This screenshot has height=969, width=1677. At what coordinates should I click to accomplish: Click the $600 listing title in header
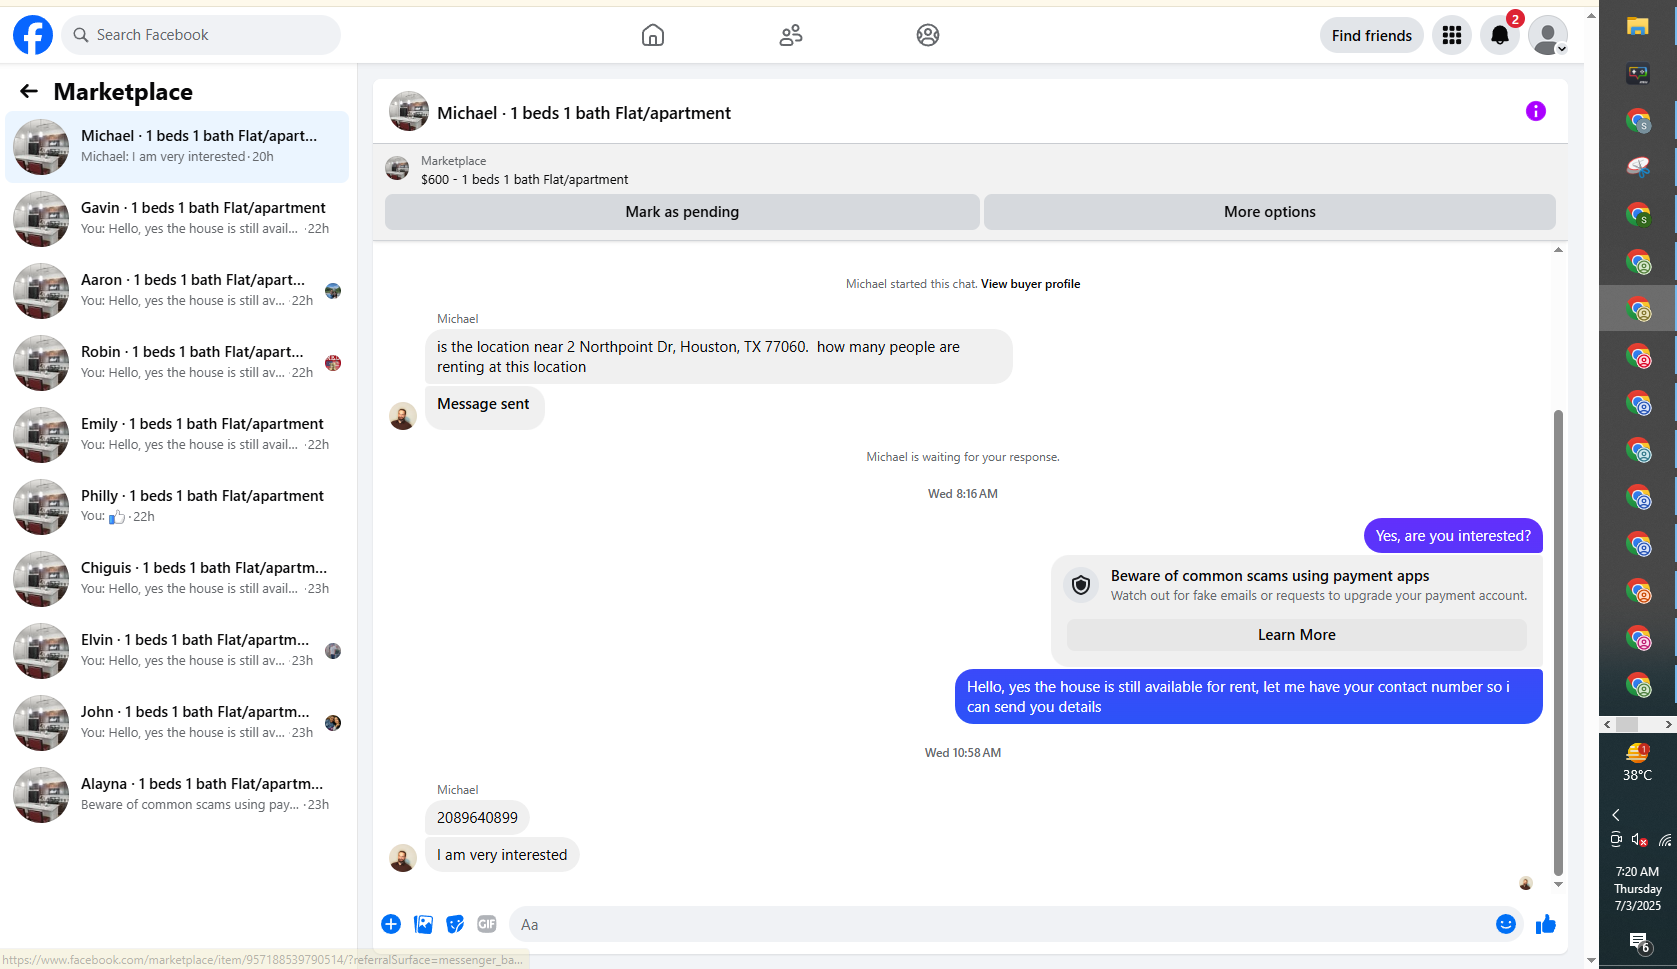point(525,180)
